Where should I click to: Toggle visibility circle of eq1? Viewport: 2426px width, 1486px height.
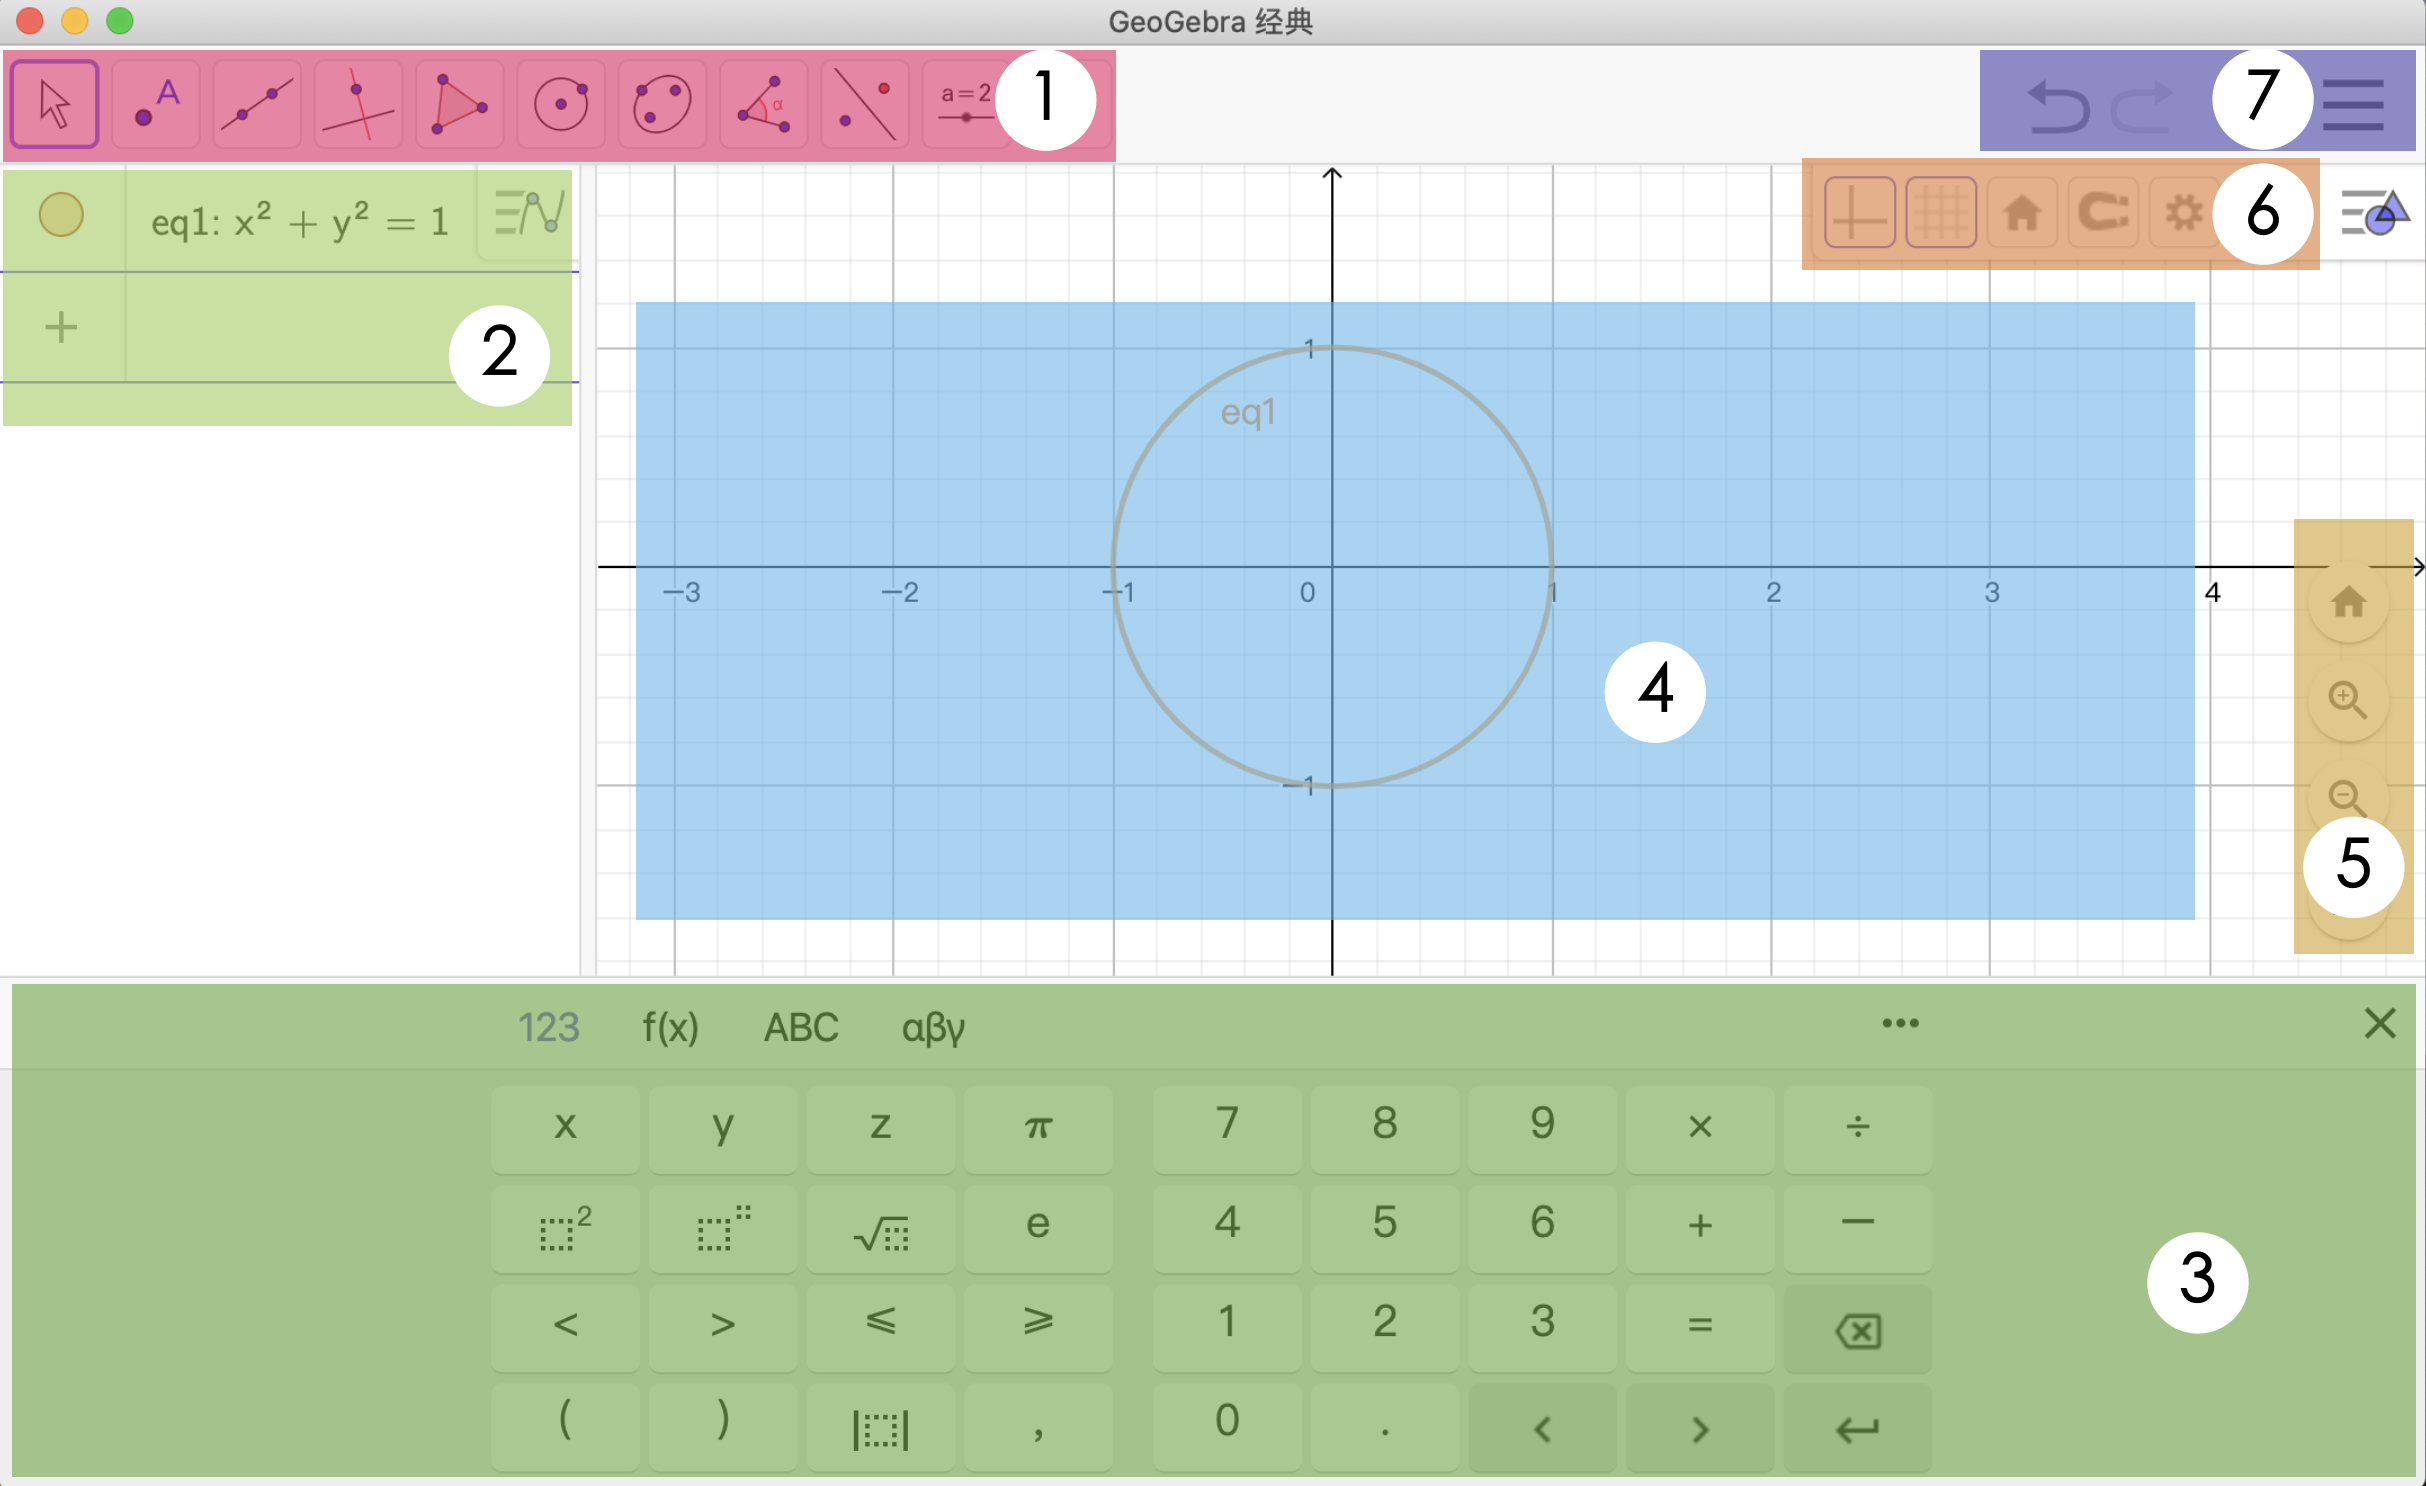[61, 215]
